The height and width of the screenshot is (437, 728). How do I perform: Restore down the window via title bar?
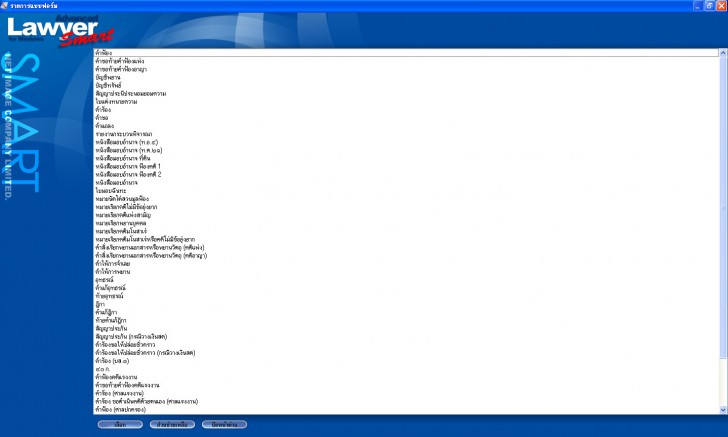710,6
